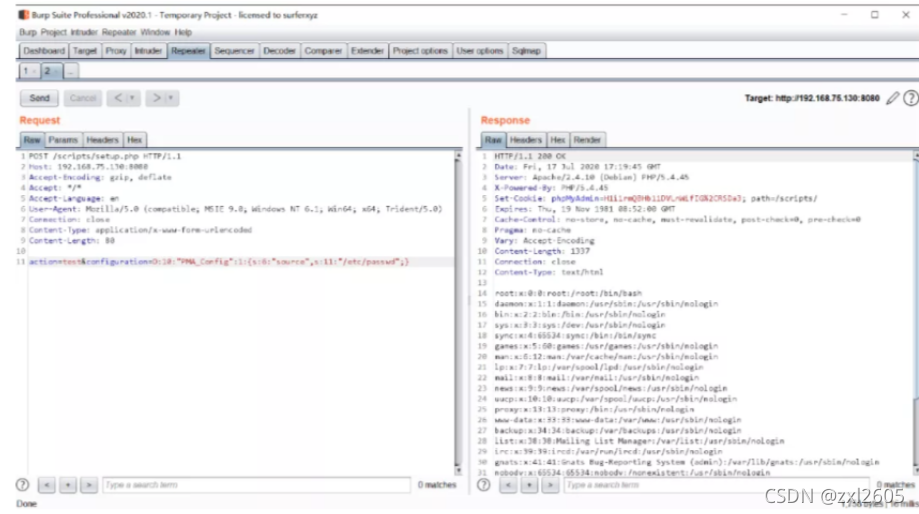The height and width of the screenshot is (514, 919).
Task: Open the Burp menu
Action: tap(28, 32)
